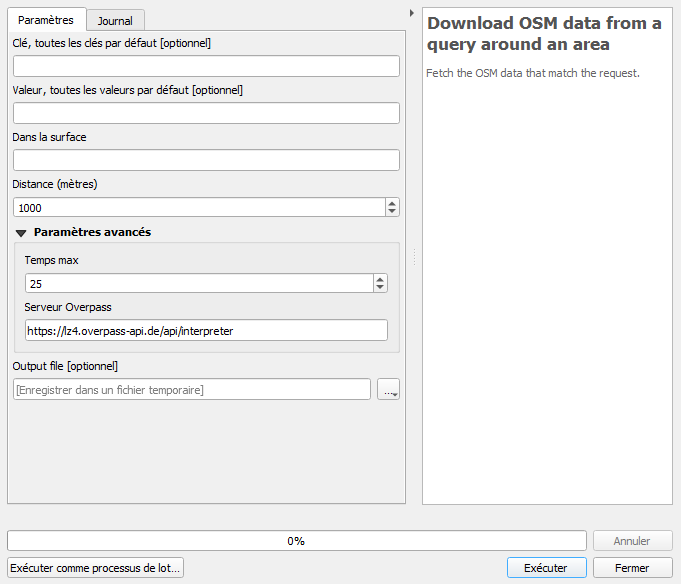Click the Output file path field
This screenshot has width=681, height=584.
[x=191, y=389]
